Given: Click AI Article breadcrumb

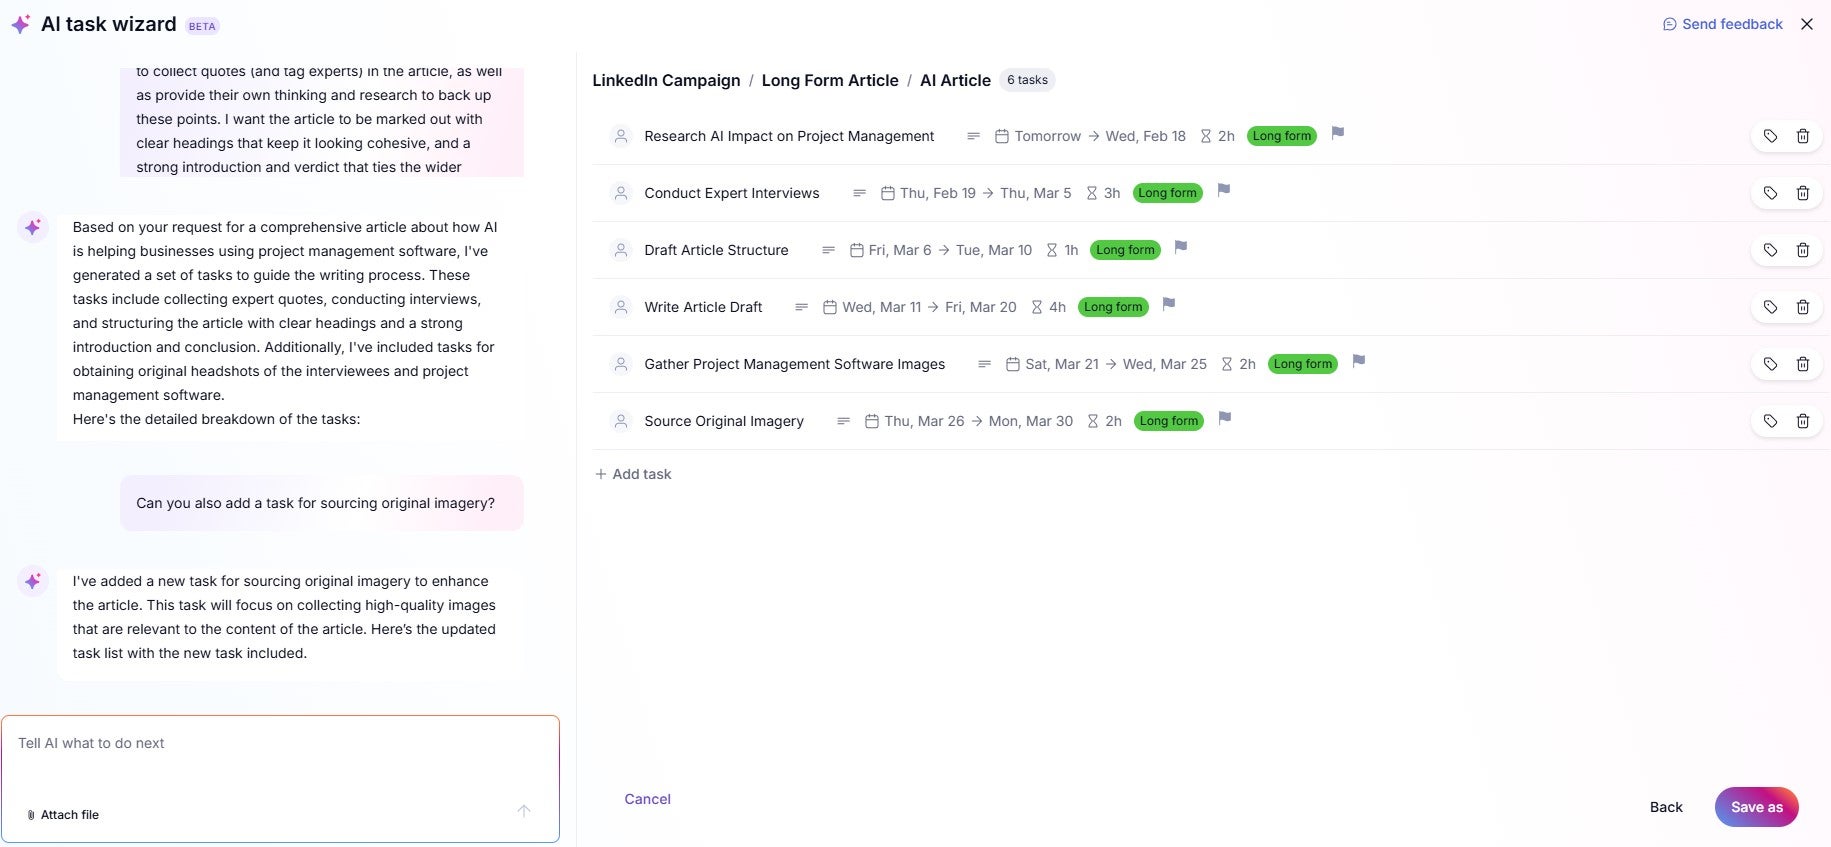Looking at the screenshot, I should 955,80.
